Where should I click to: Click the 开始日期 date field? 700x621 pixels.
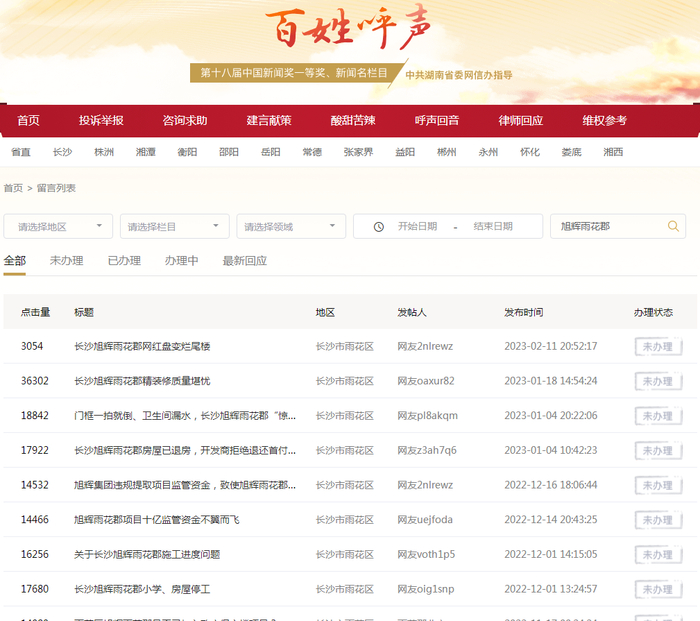[417, 226]
